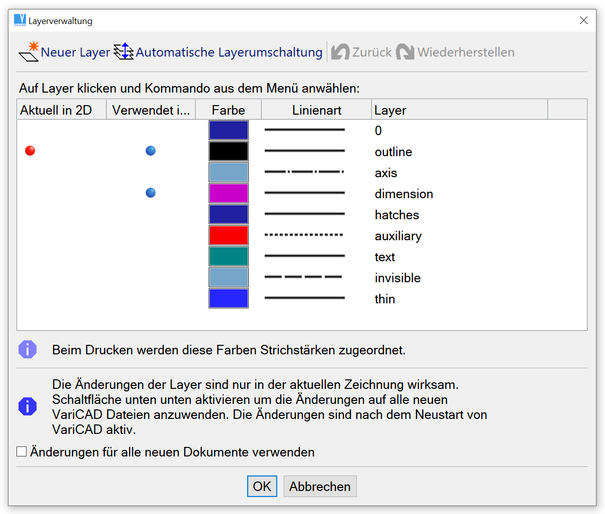The image size is (605, 514).
Task: Confirm the dialog with OK
Action: click(261, 486)
